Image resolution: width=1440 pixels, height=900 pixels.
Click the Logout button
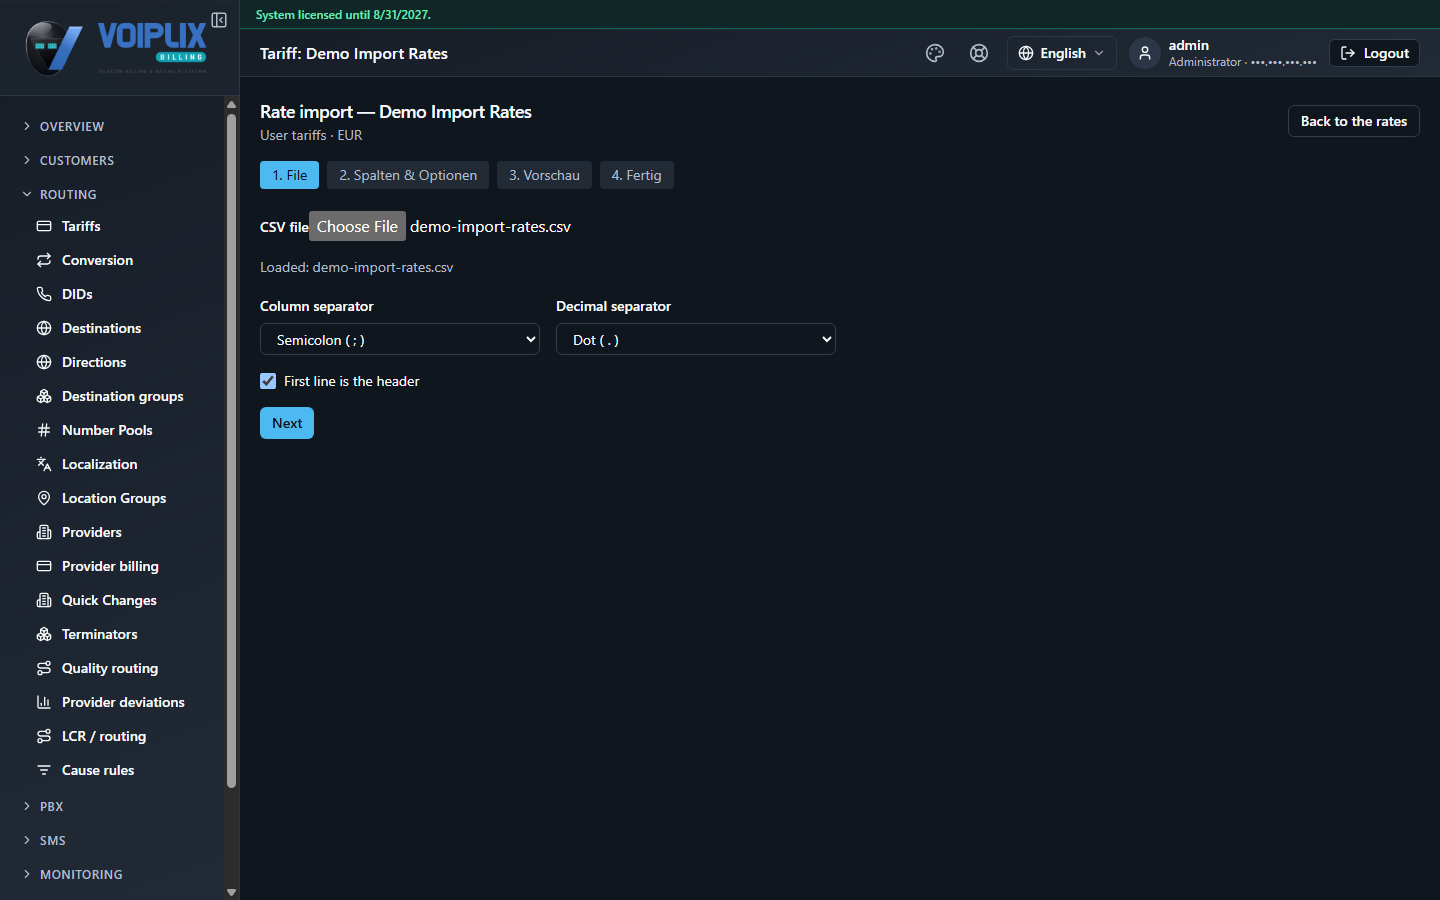(1375, 53)
